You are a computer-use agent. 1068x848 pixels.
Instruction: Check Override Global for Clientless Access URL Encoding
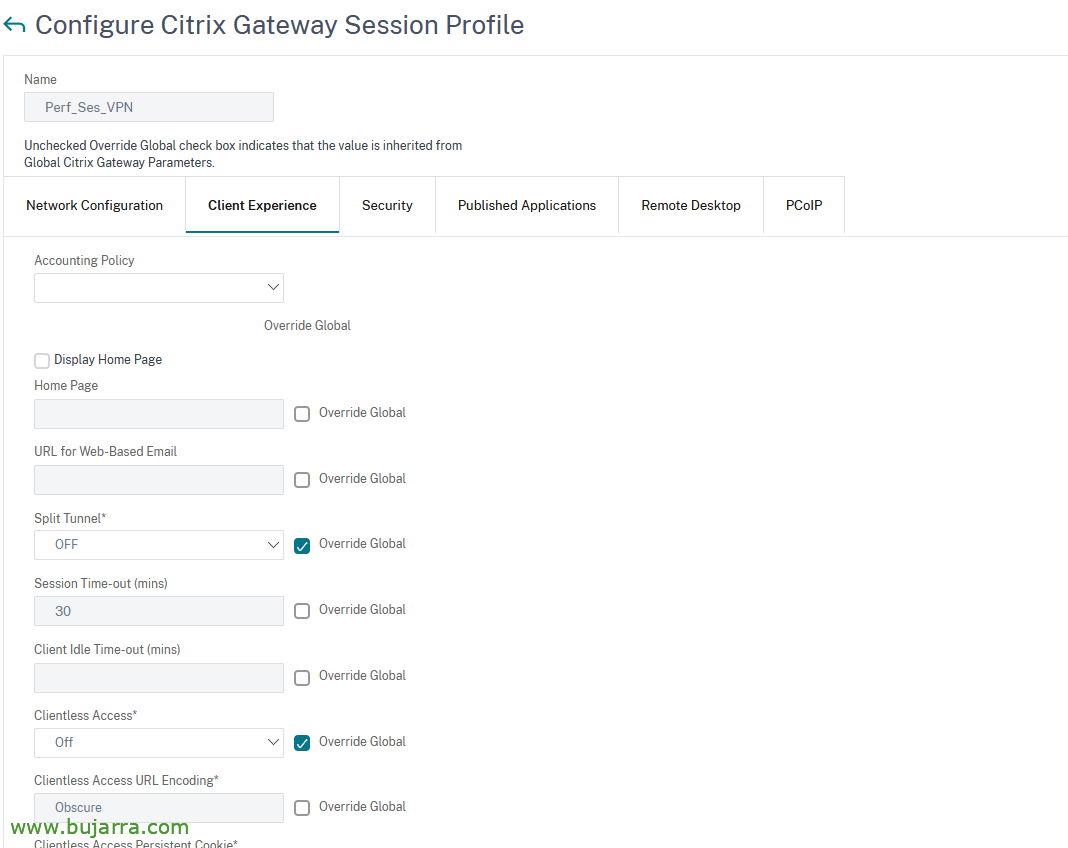302,808
